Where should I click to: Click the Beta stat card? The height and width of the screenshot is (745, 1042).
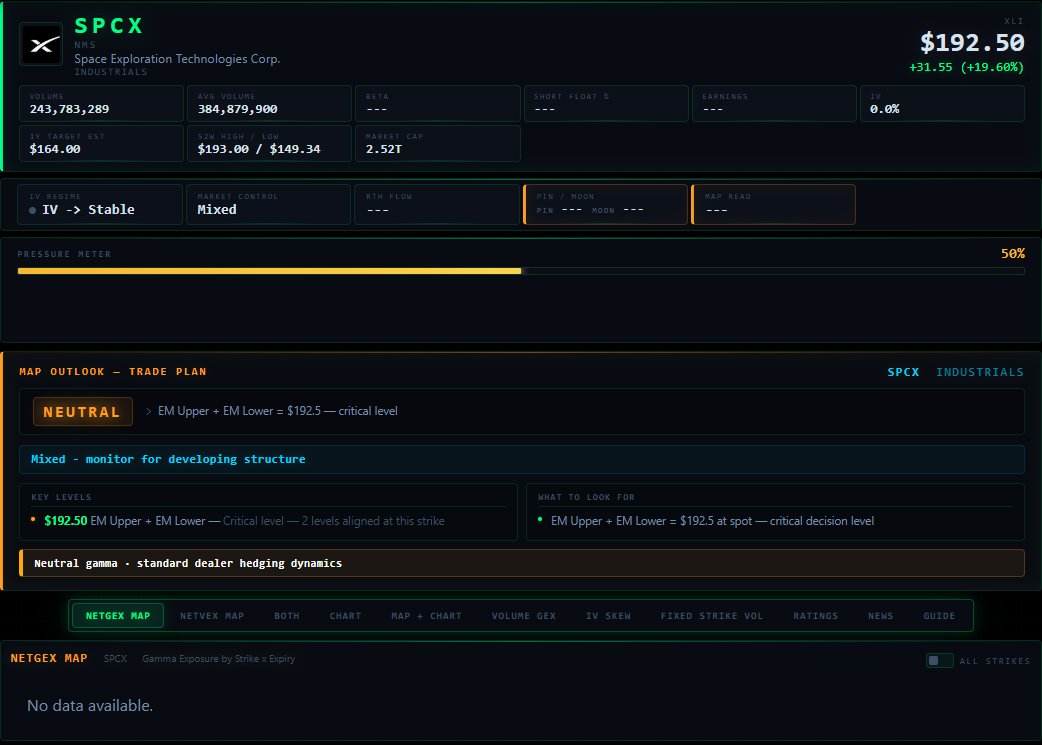438,104
